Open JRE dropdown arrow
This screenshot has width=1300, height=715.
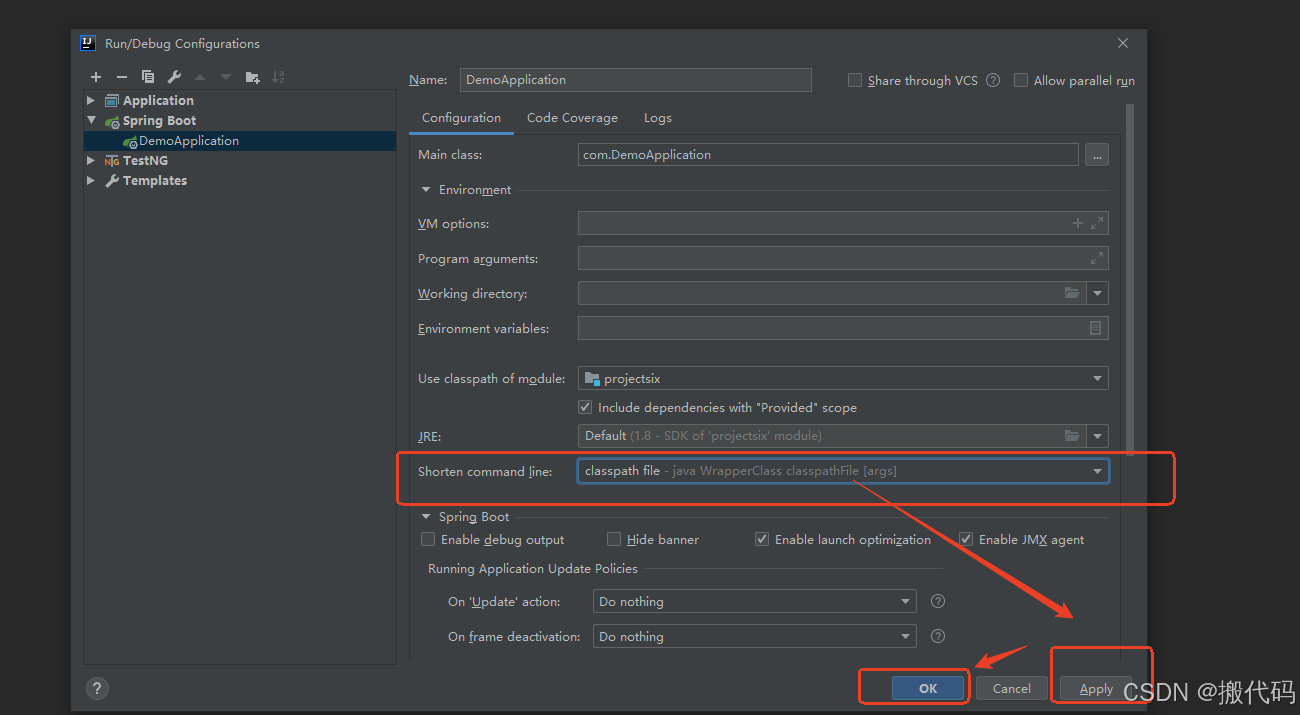(x=1098, y=436)
